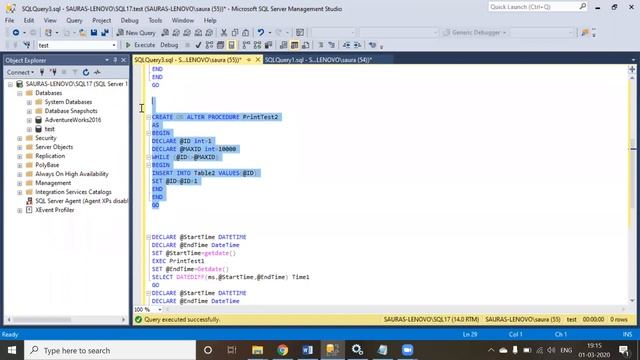This screenshot has height=360, width=640.
Task: Select the Replication folder
Action: pos(50,156)
